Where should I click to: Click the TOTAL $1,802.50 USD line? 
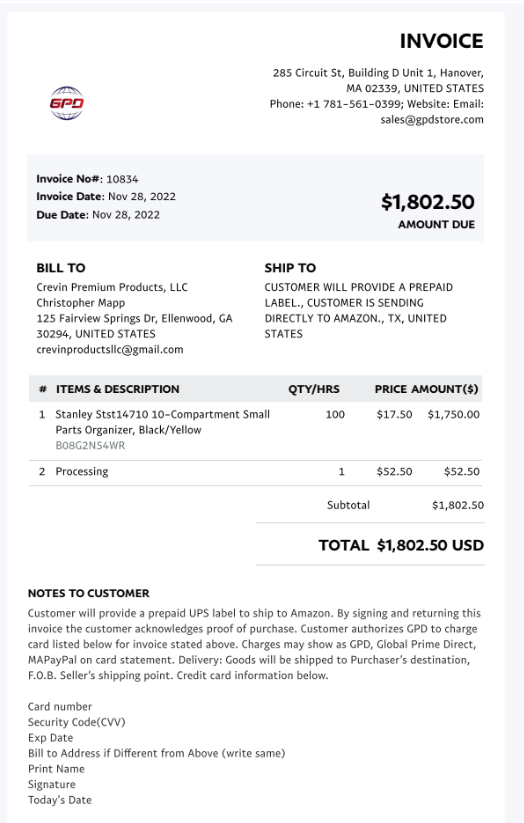click(x=401, y=545)
